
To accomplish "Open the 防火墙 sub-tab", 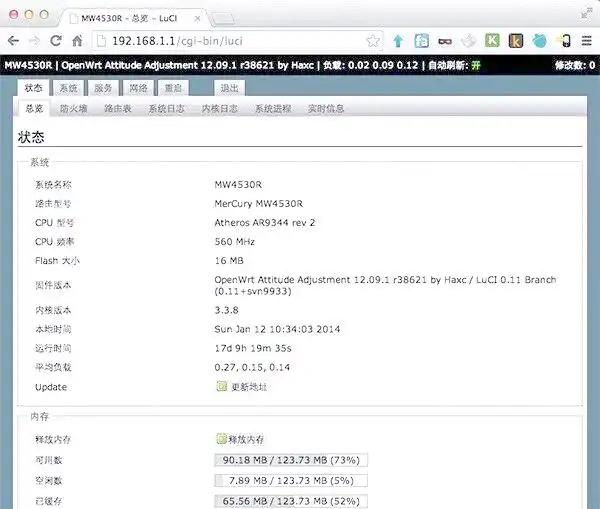I will 73,109.
